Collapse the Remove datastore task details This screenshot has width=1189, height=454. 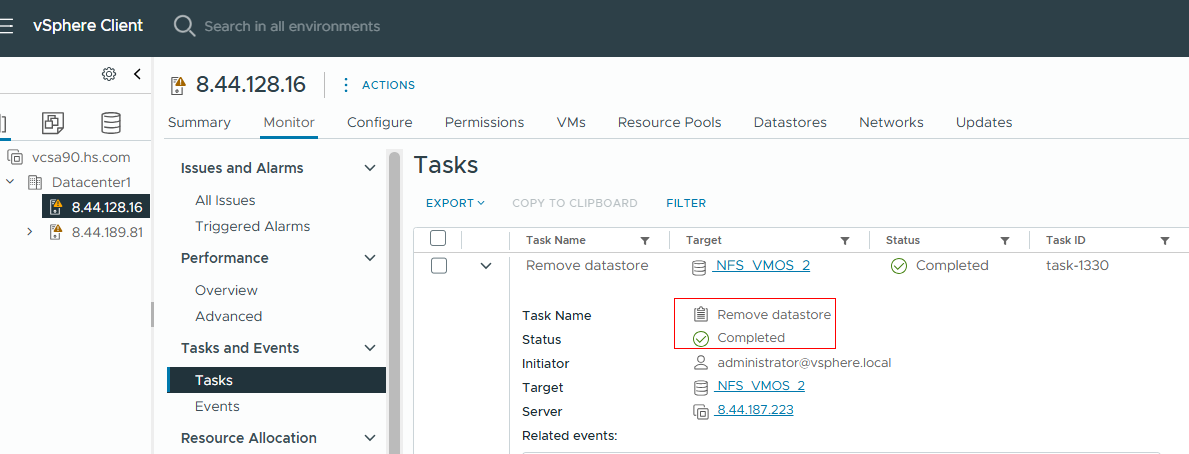486,266
